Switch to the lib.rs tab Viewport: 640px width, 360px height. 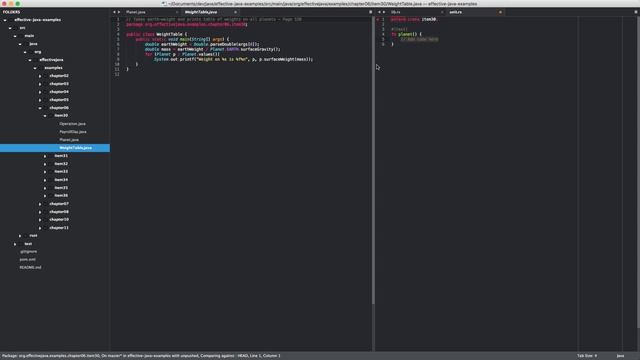pyautogui.click(x=396, y=12)
